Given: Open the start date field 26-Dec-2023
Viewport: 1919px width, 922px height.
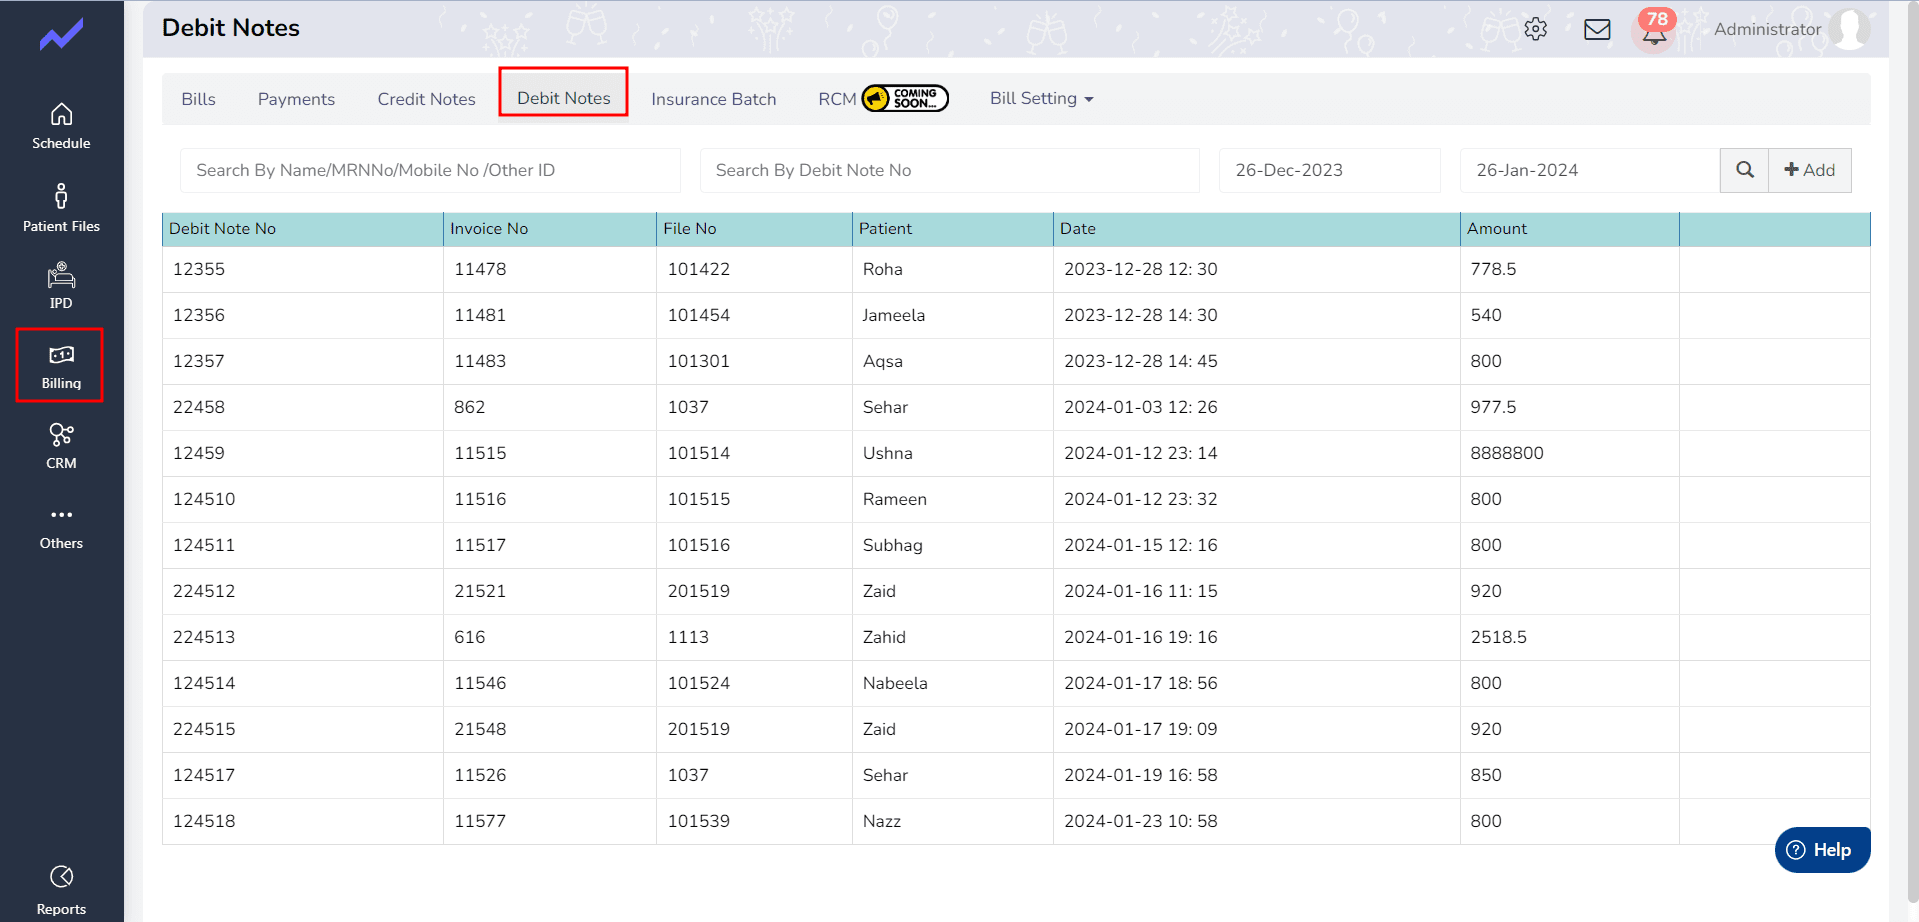Looking at the screenshot, I should 1330,170.
